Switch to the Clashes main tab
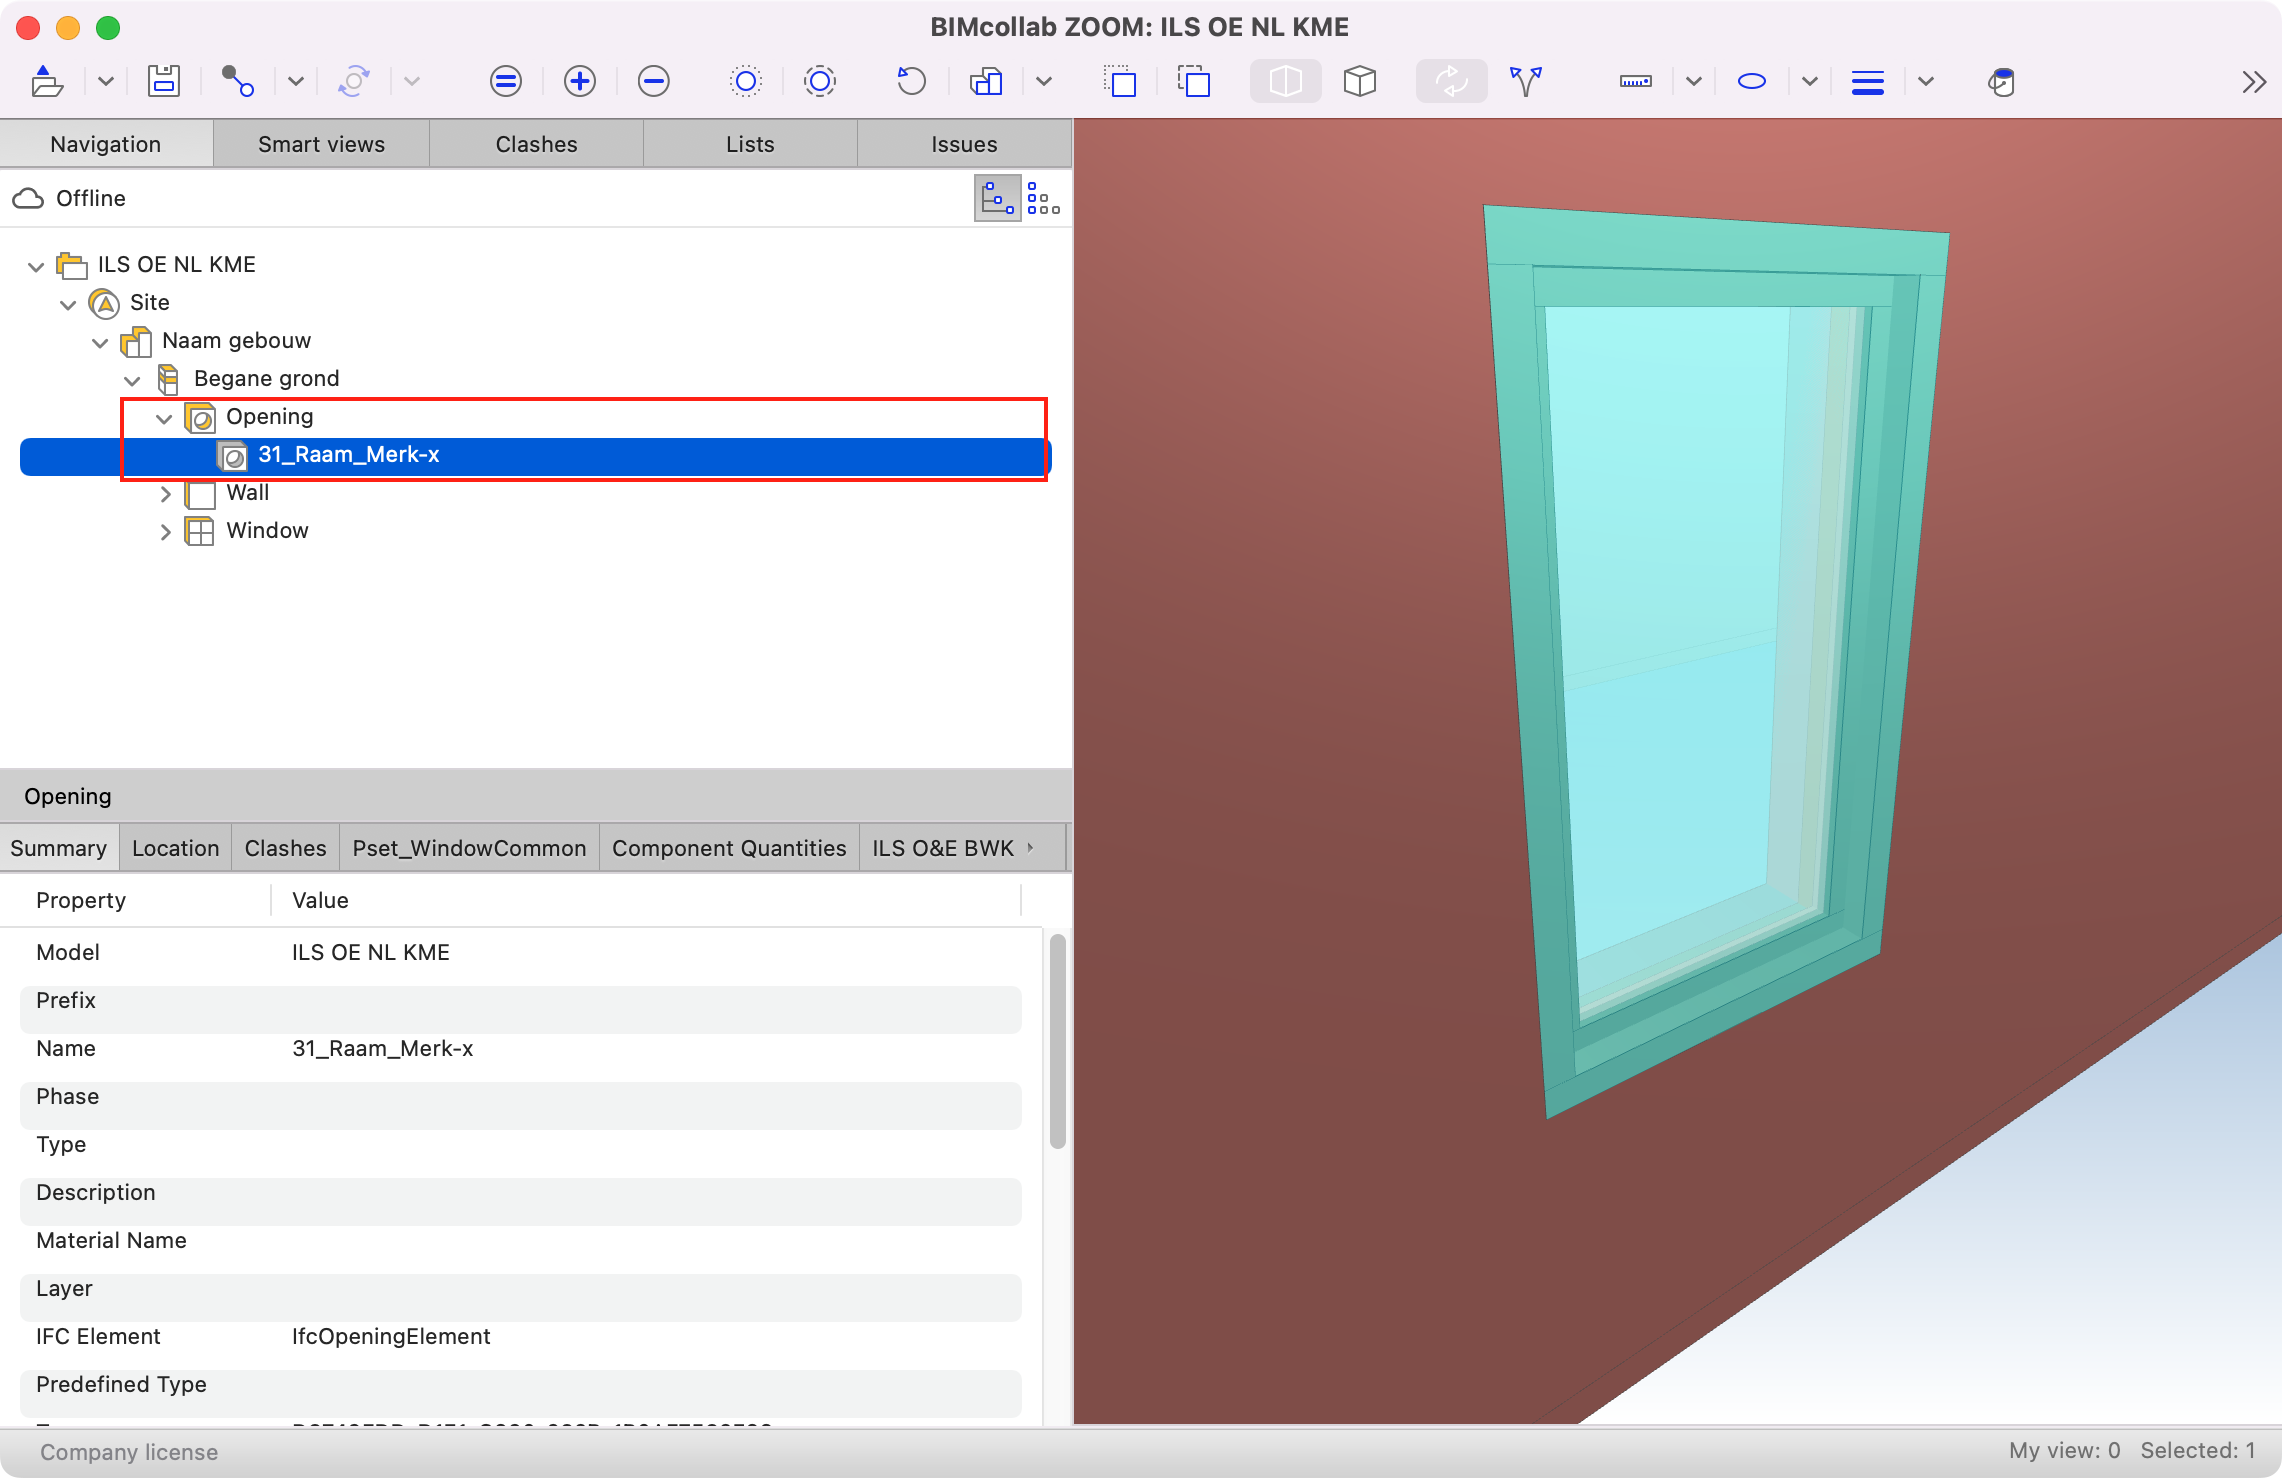Image resolution: width=2282 pixels, height=1478 pixels. 536,144
